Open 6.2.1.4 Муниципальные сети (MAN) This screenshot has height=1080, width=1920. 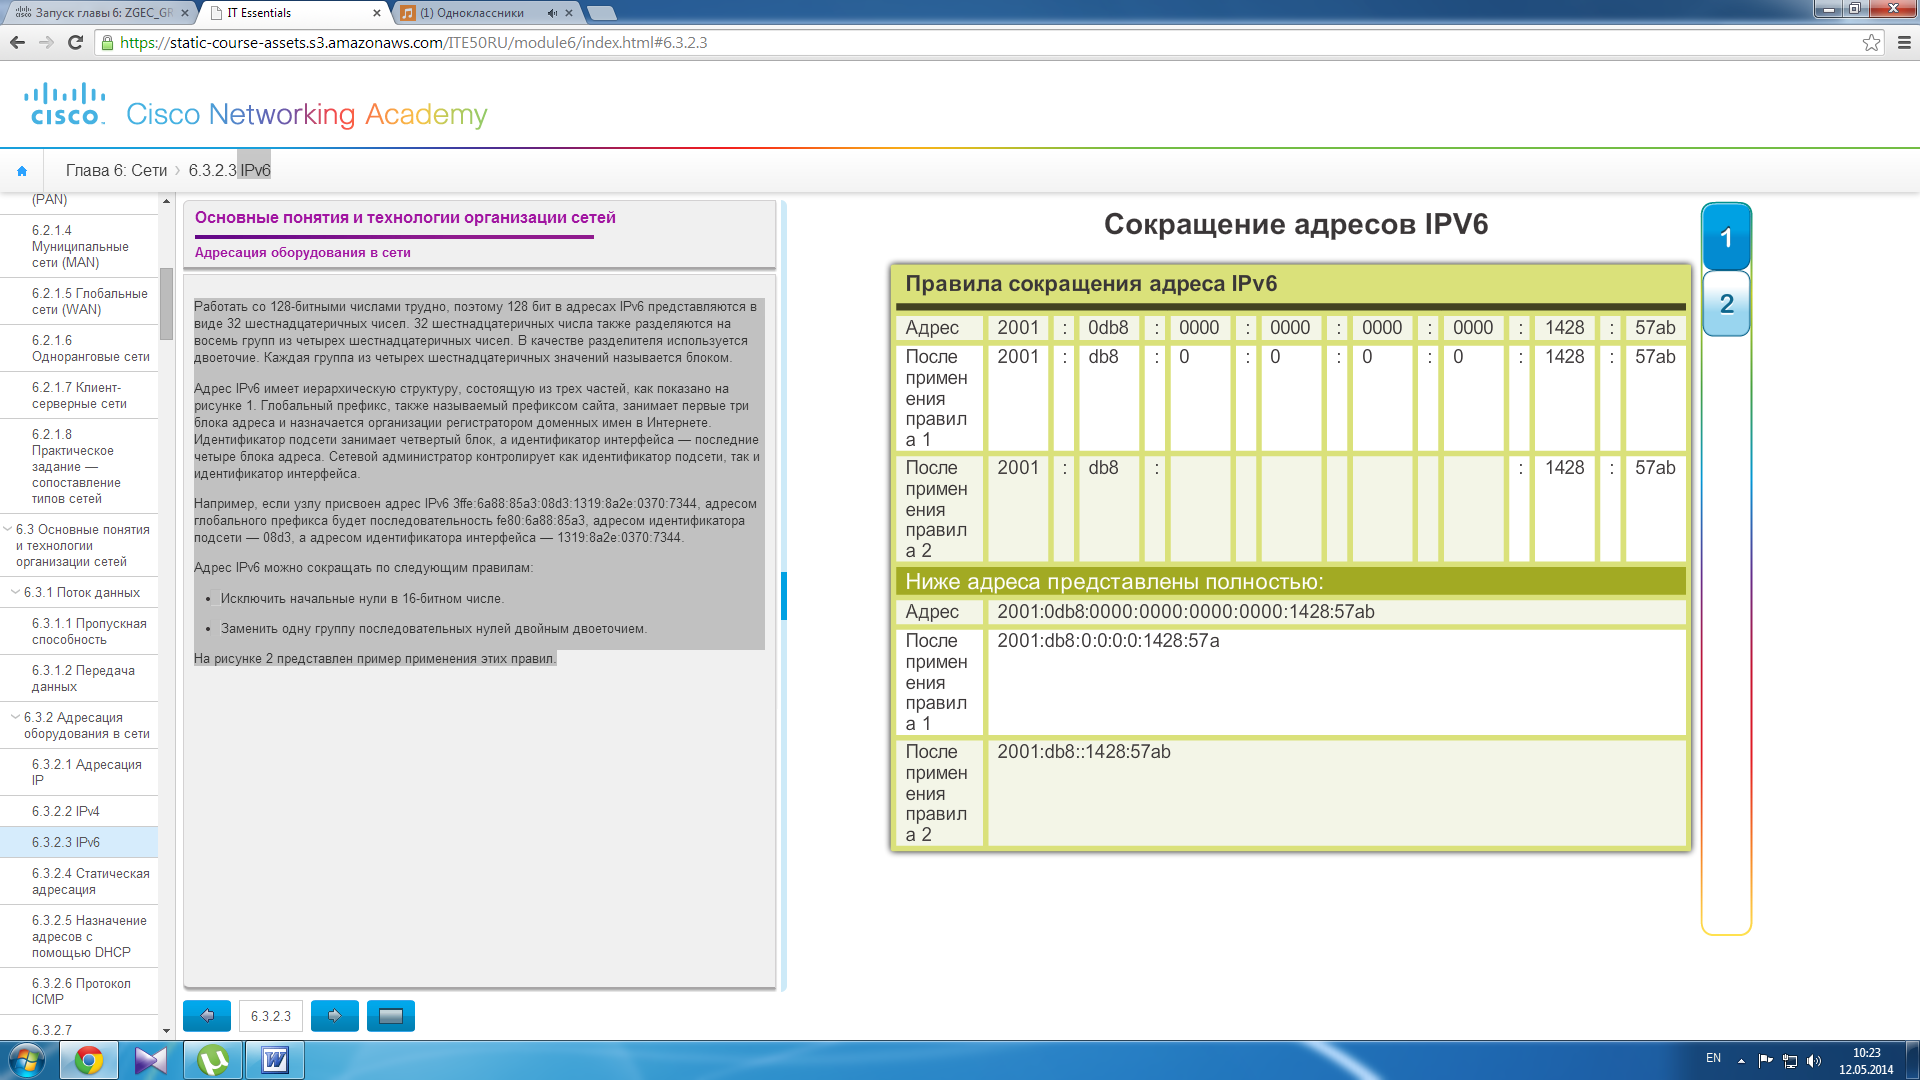79,246
